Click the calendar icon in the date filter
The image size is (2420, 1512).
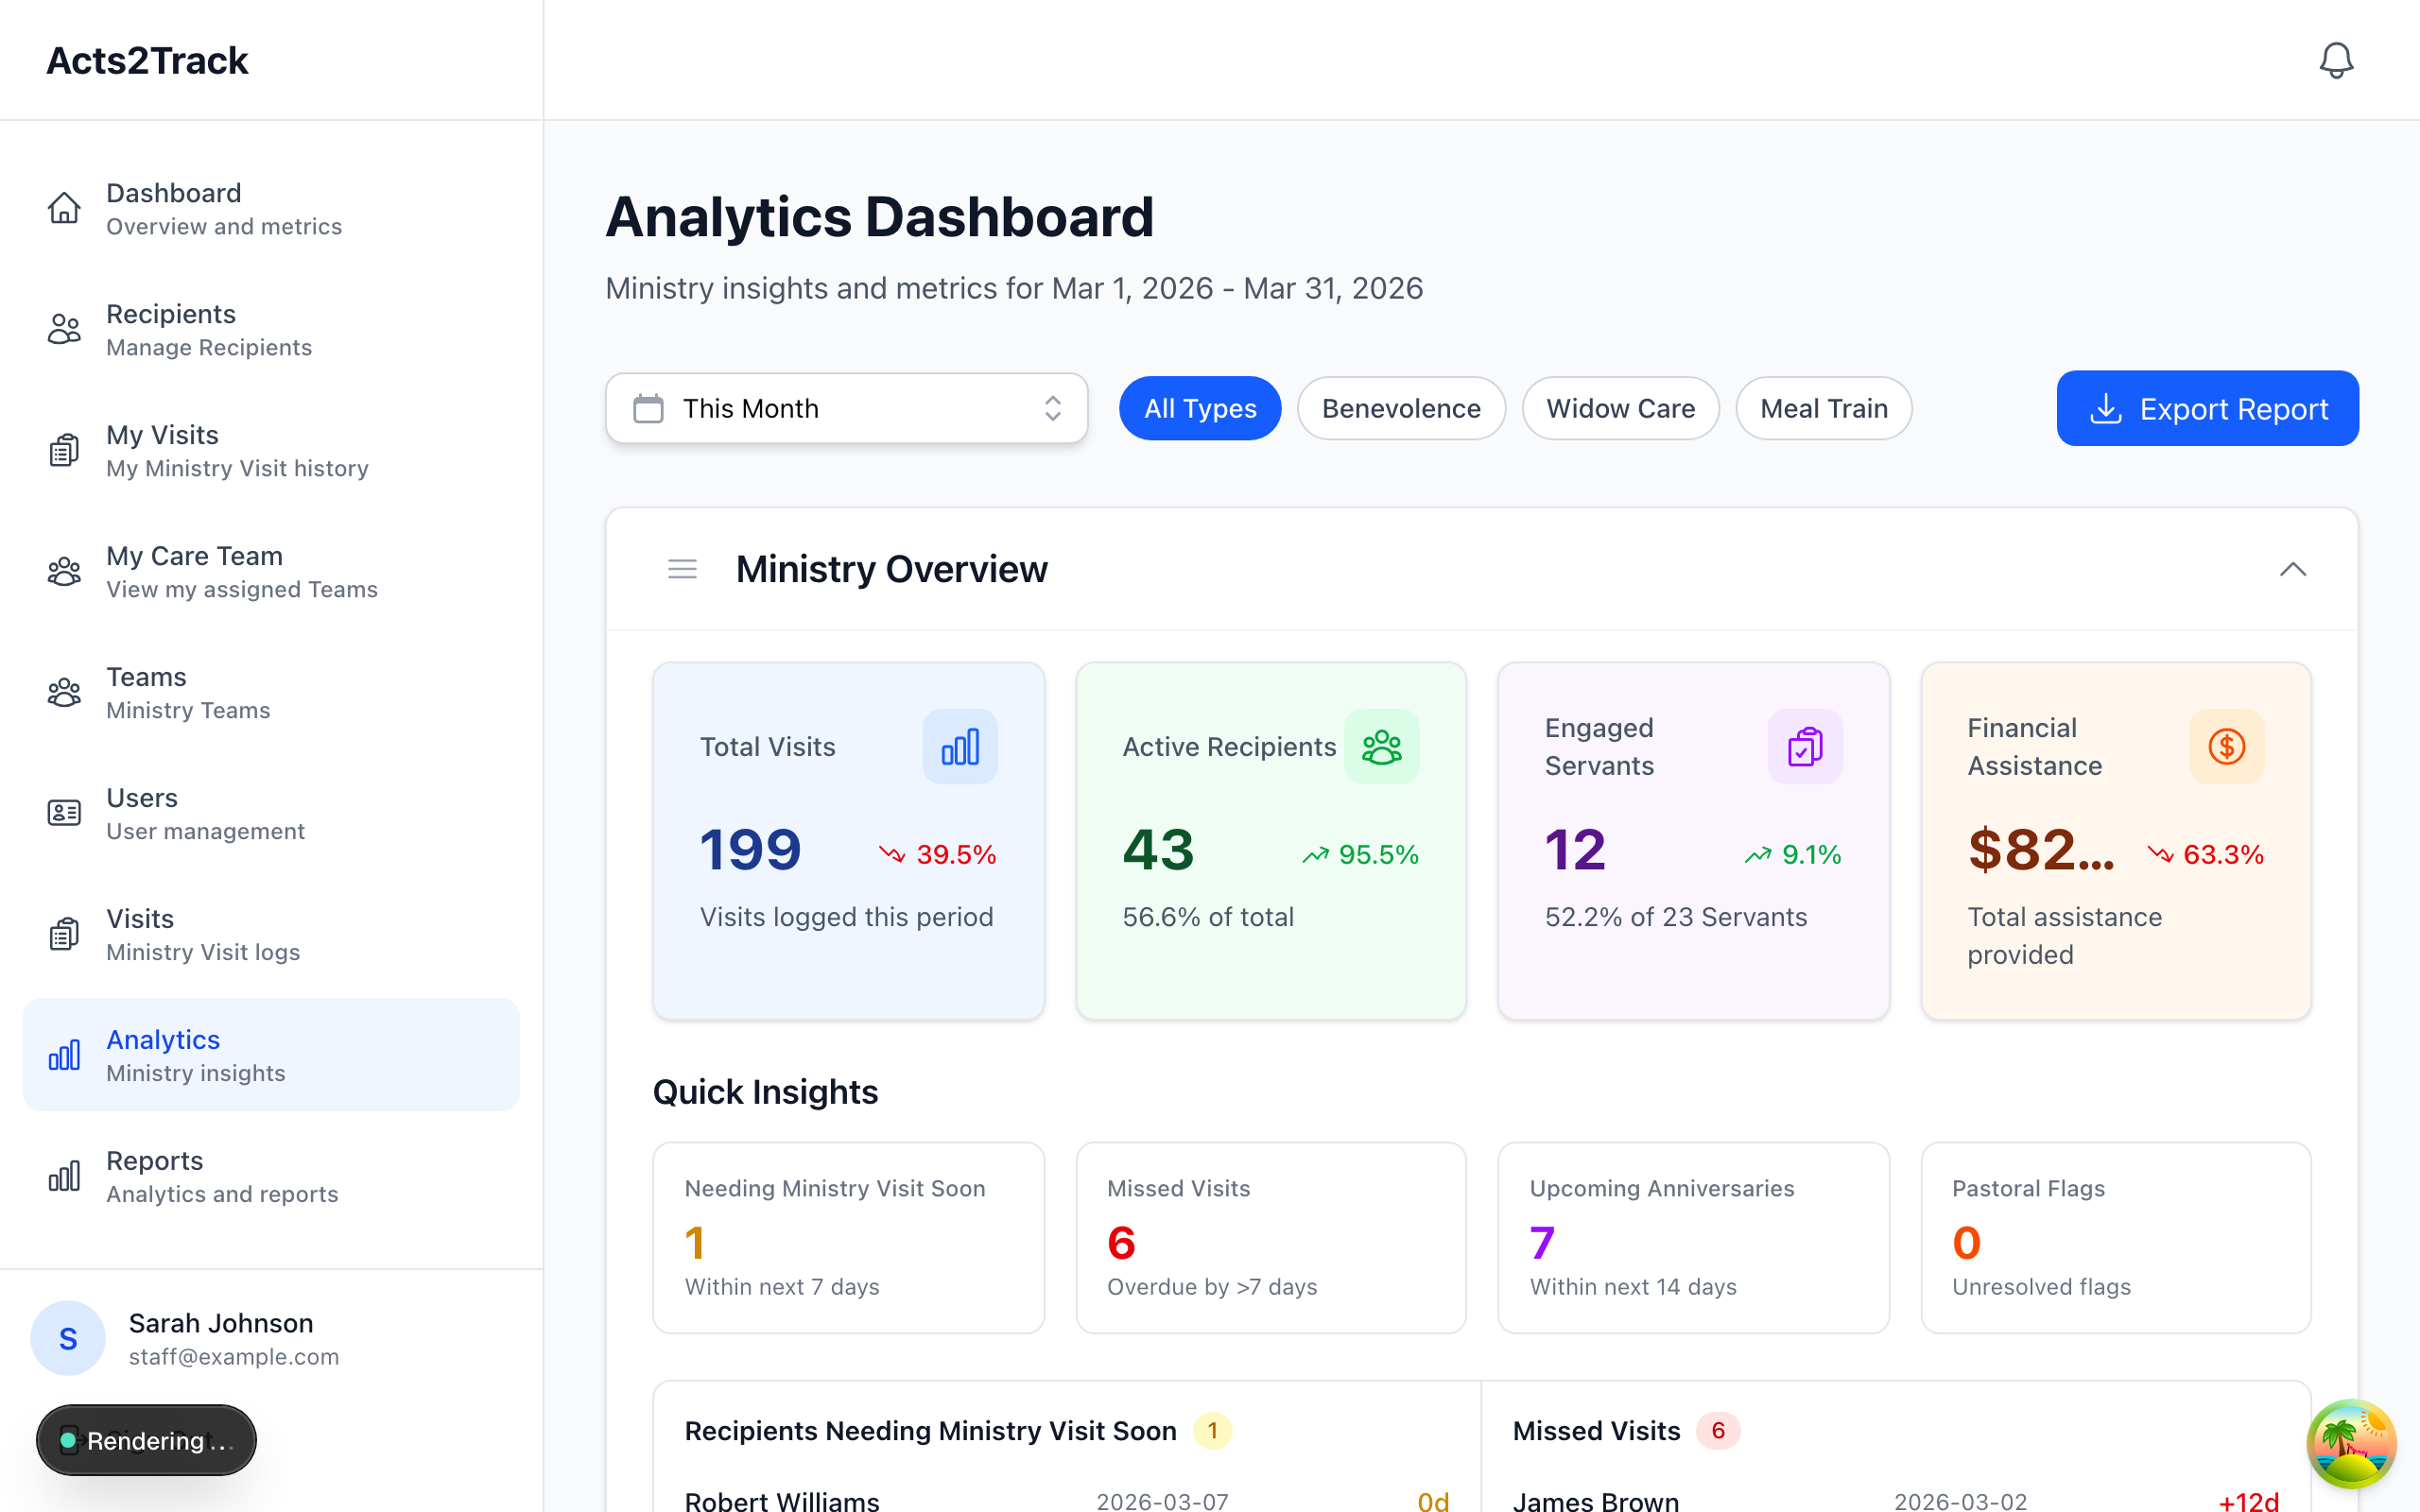(x=648, y=408)
